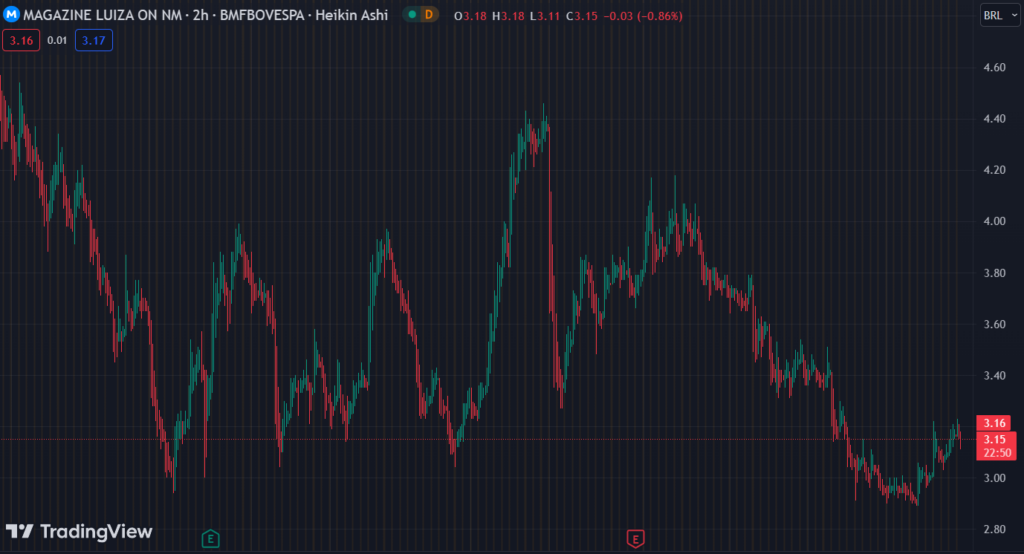Click the C3.15 close value
Viewport: 1024px width, 554px height.
(582, 16)
